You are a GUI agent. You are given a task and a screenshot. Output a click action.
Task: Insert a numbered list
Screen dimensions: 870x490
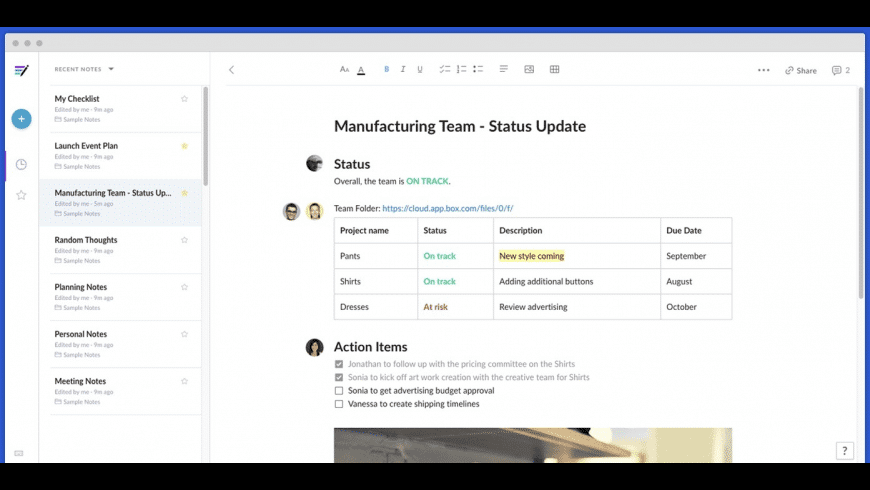point(461,69)
